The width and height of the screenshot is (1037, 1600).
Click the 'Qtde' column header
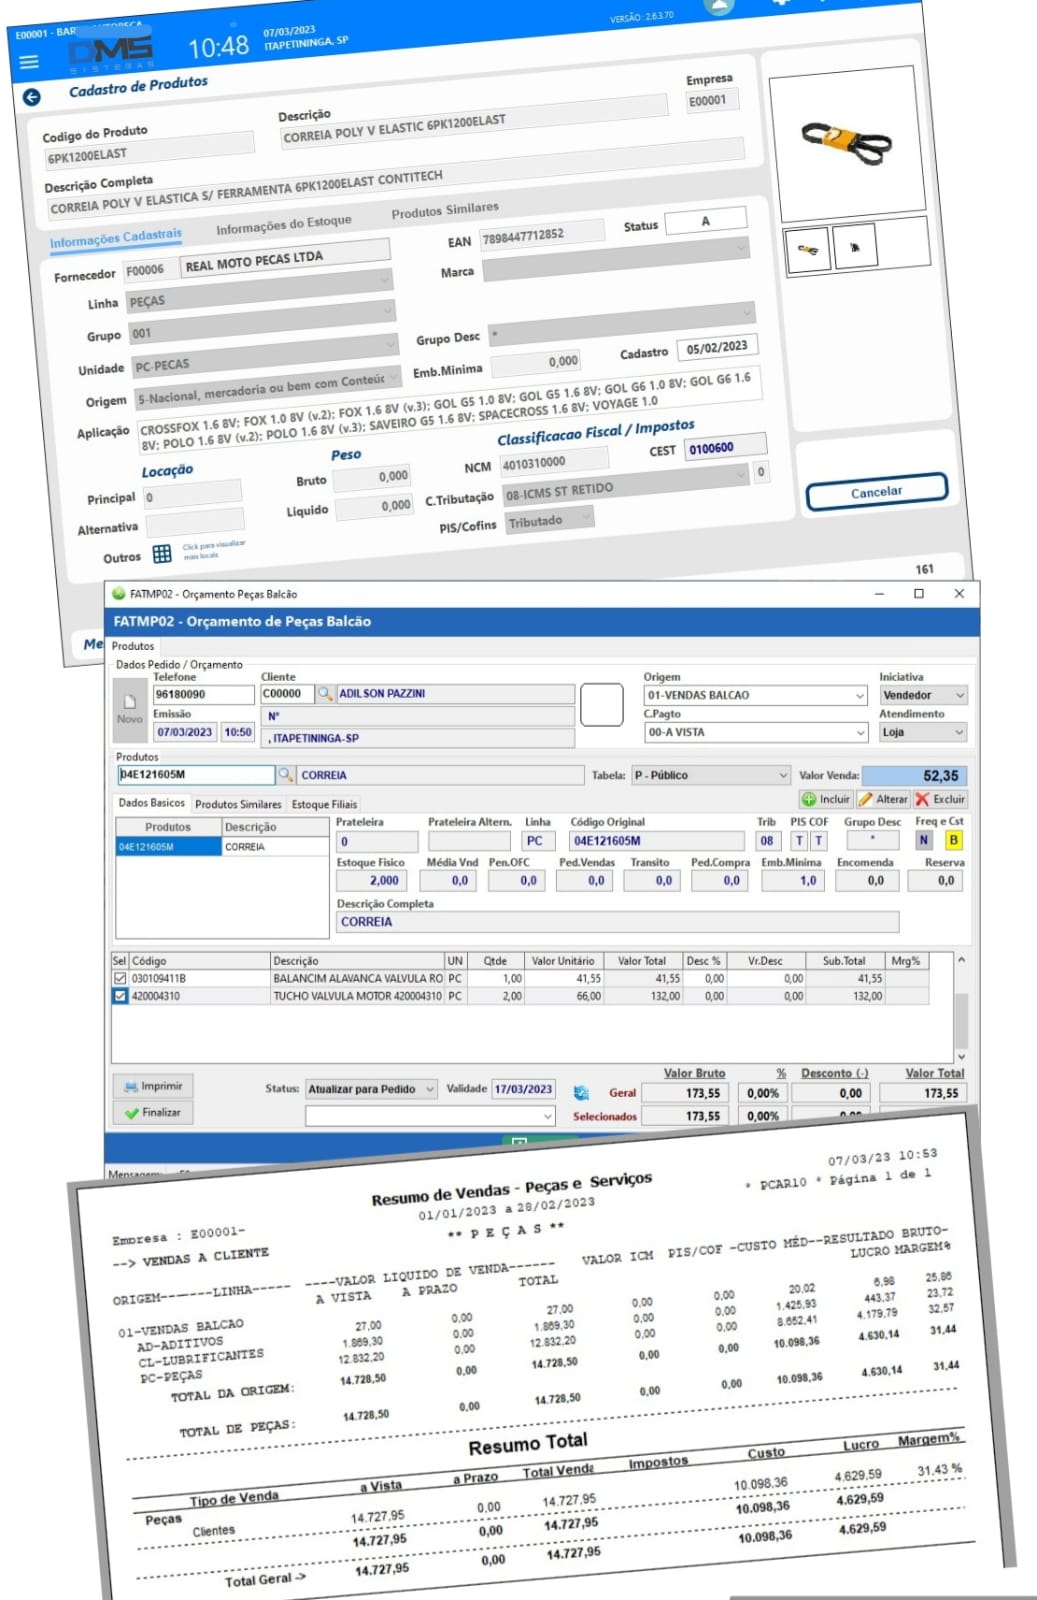495,961
